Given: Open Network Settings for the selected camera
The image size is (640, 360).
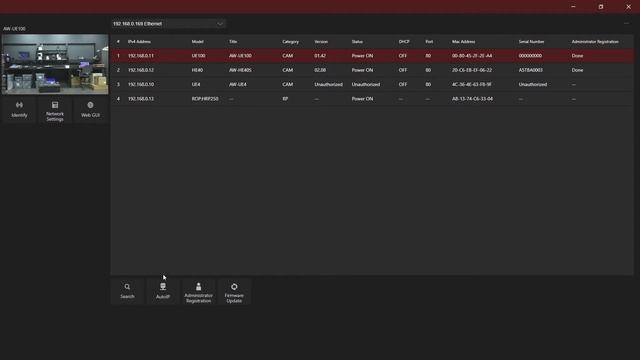Looking at the screenshot, I should pos(55,109).
